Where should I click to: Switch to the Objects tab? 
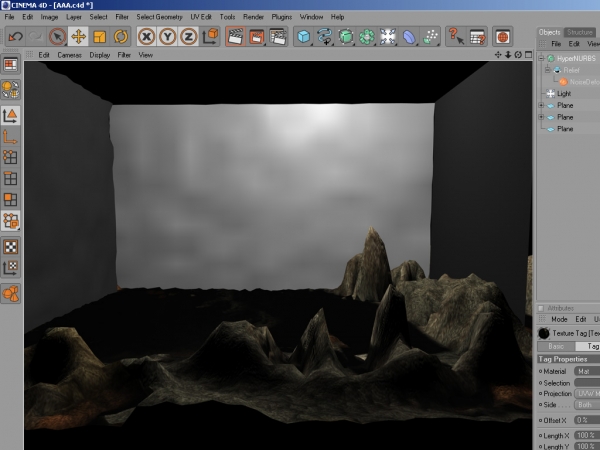(x=549, y=32)
